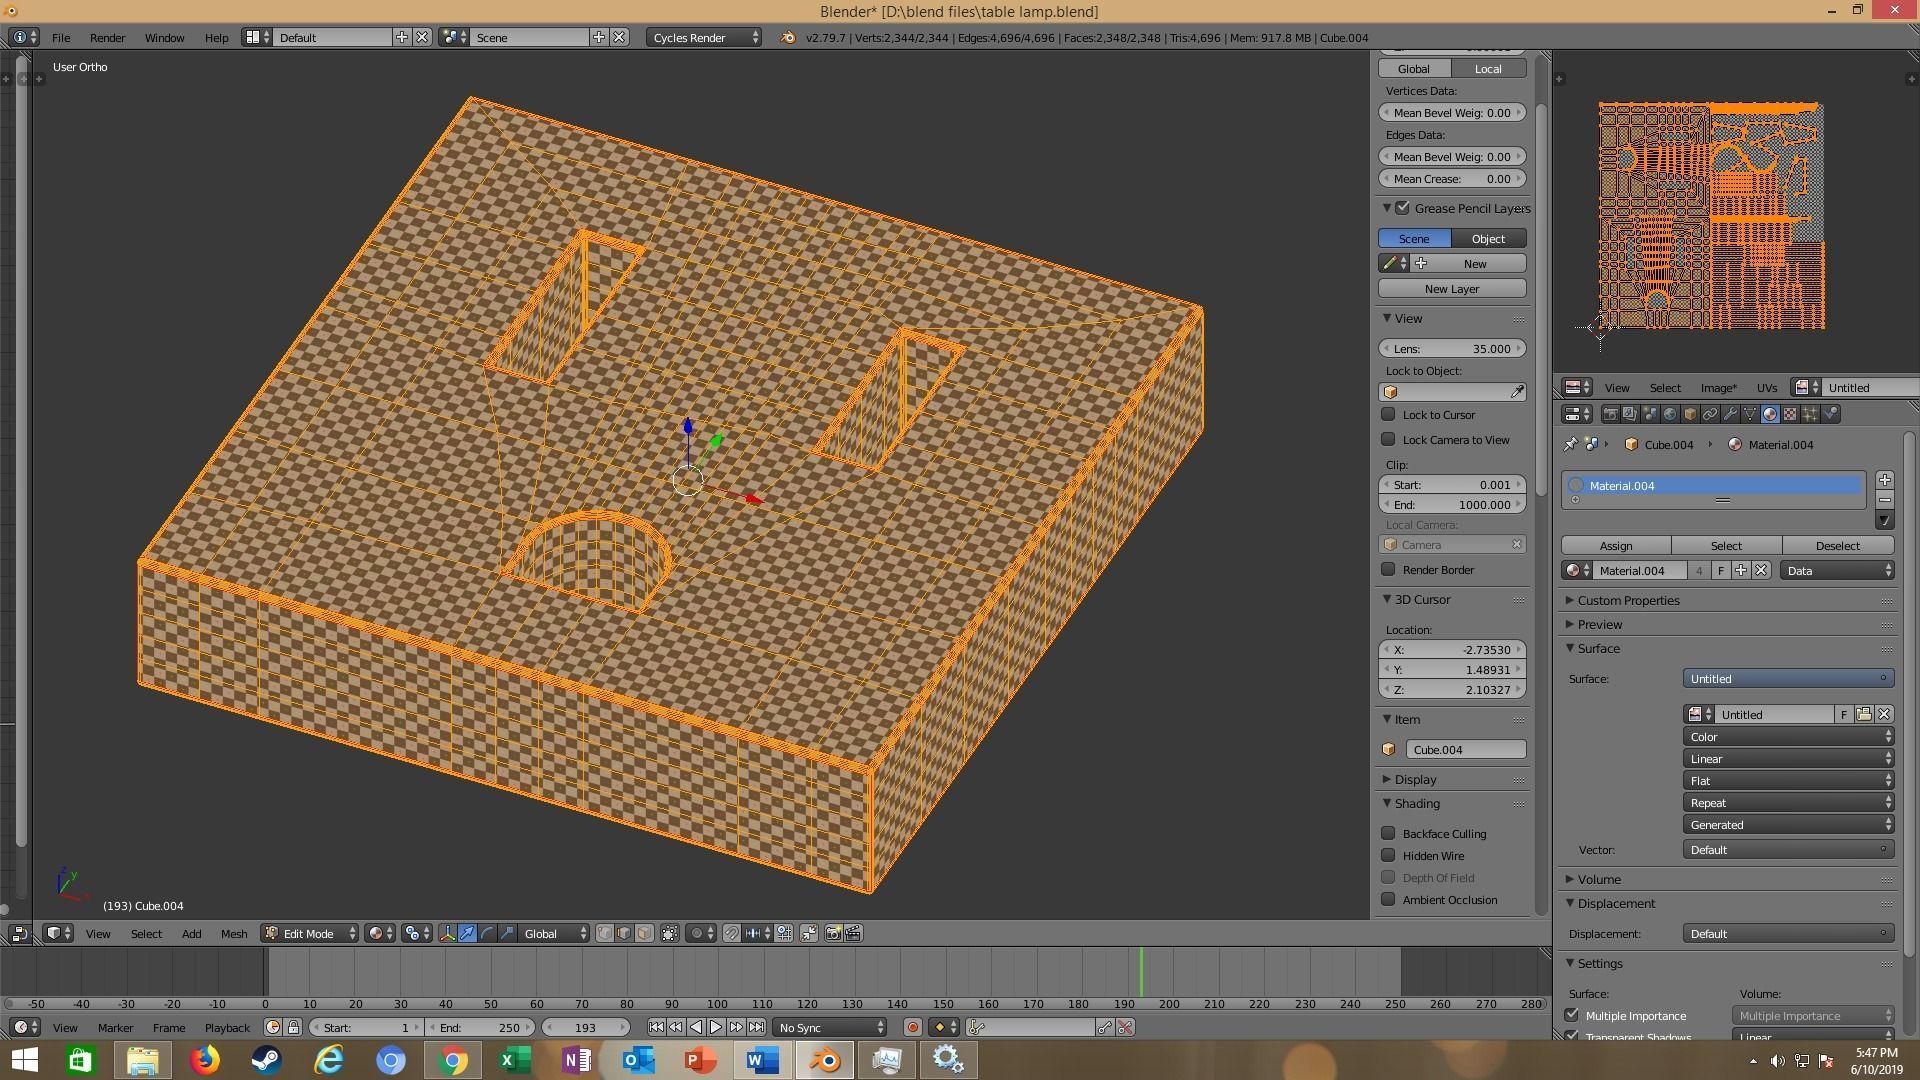
Task: Click the New Layer button
Action: pos(1451,289)
